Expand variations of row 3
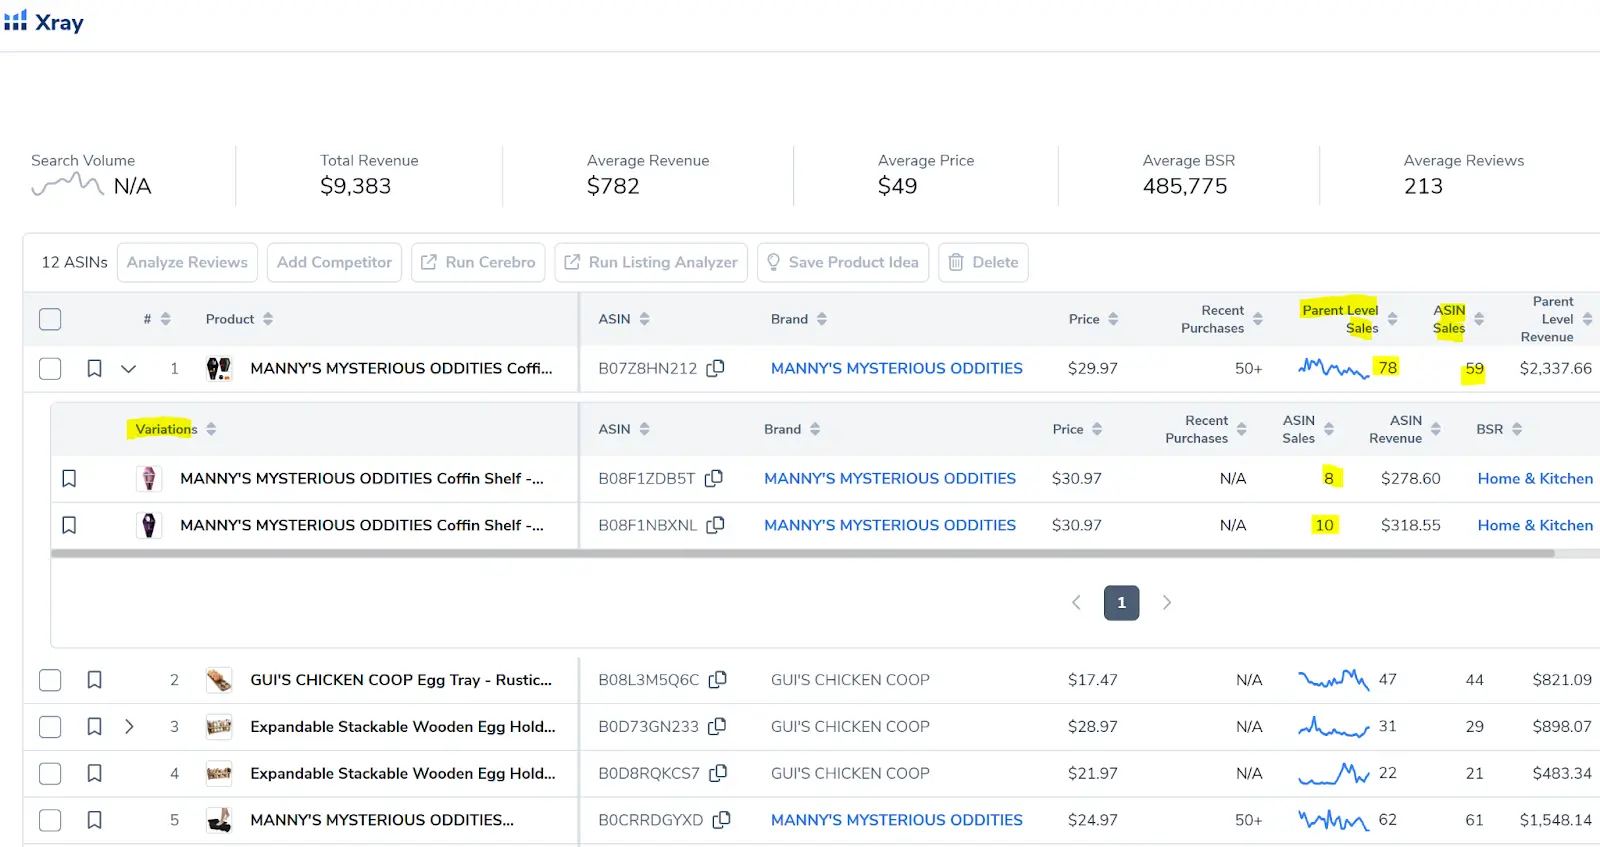 pos(129,726)
